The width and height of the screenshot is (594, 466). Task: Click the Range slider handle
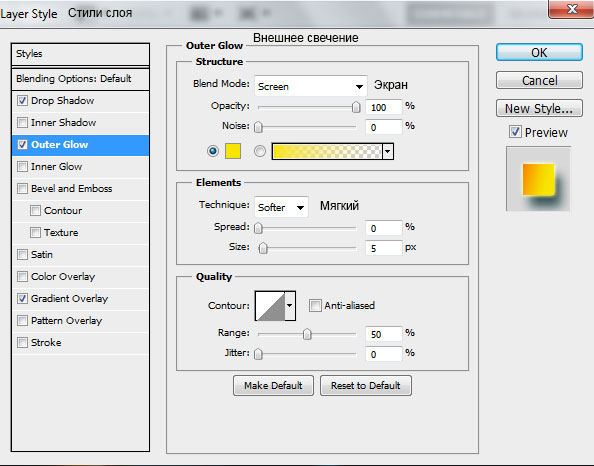307,334
